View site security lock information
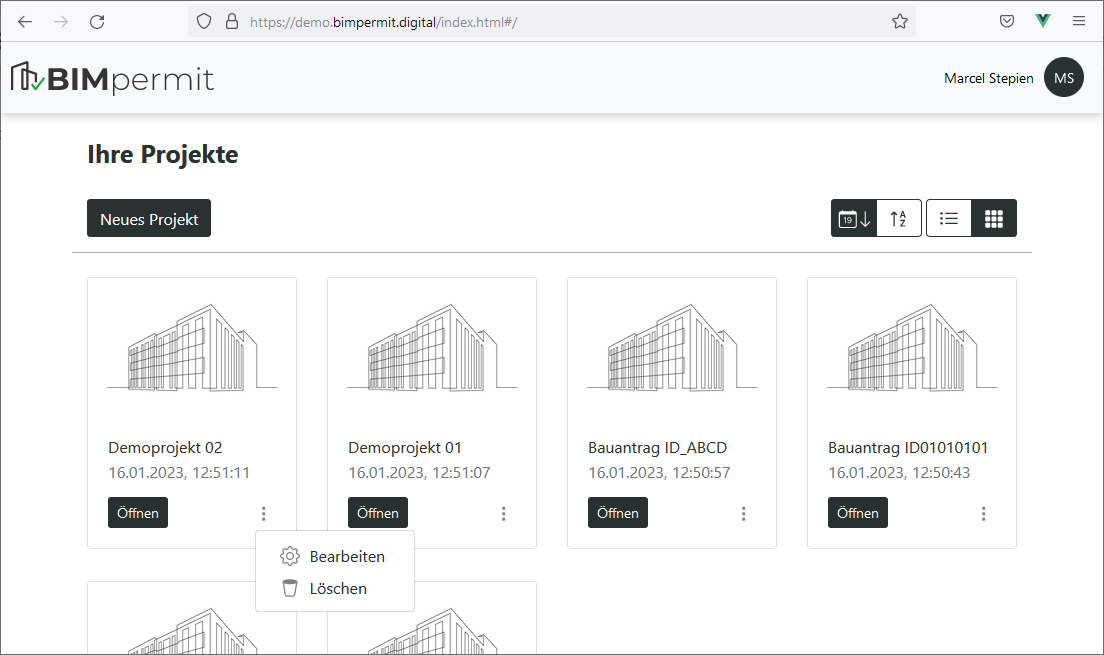The image size is (1104, 655). (232, 22)
